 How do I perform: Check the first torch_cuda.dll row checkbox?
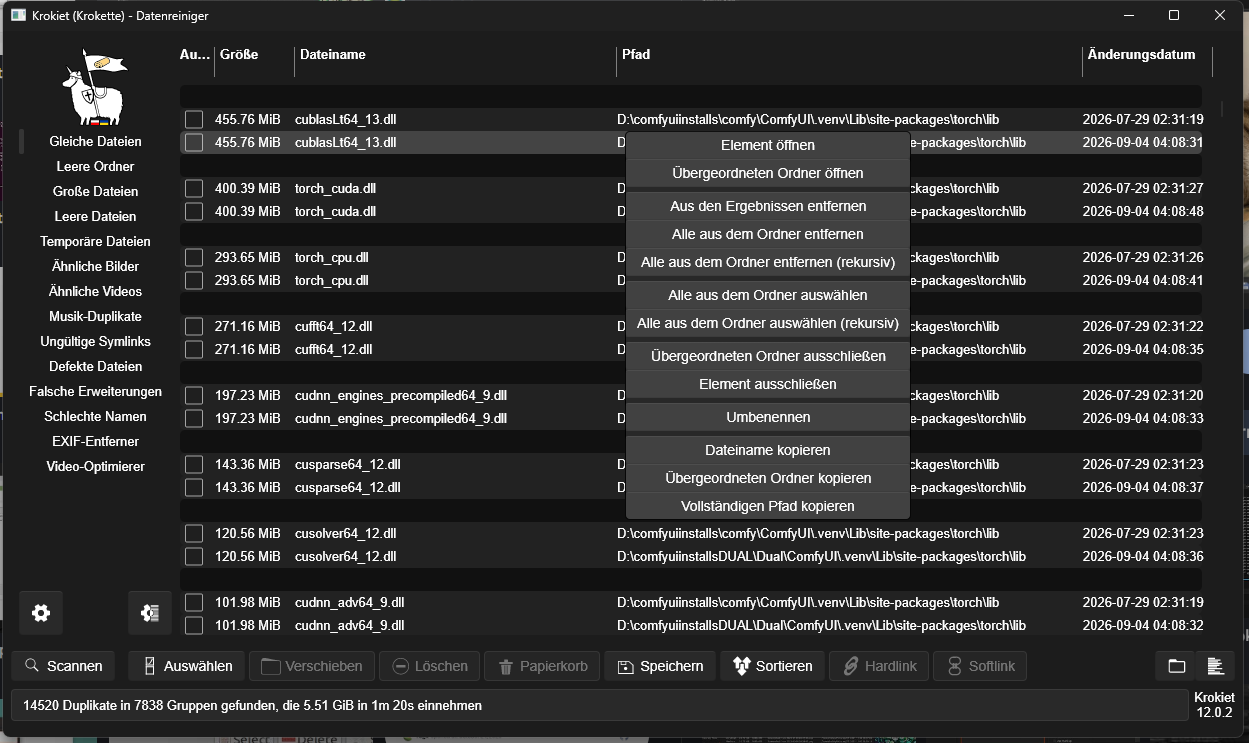[x=194, y=189]
